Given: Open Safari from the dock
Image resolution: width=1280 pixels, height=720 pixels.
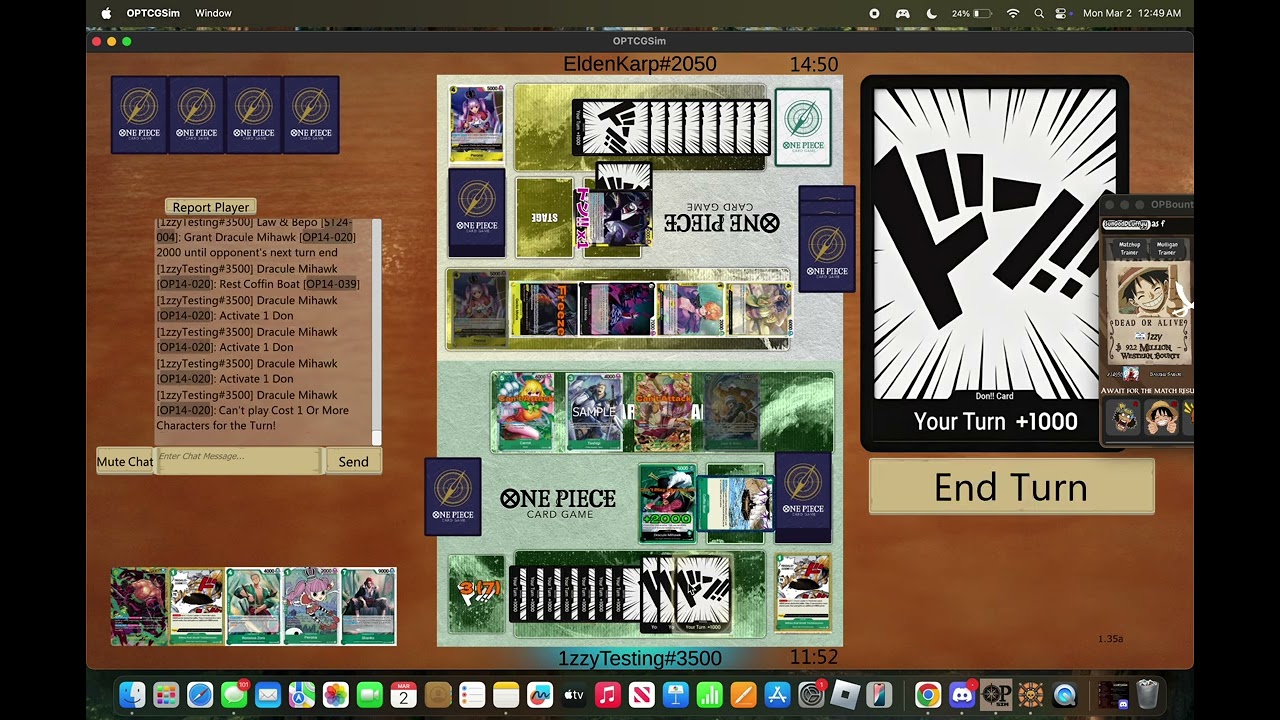Looking at the screenshot, I should (200, 694).
